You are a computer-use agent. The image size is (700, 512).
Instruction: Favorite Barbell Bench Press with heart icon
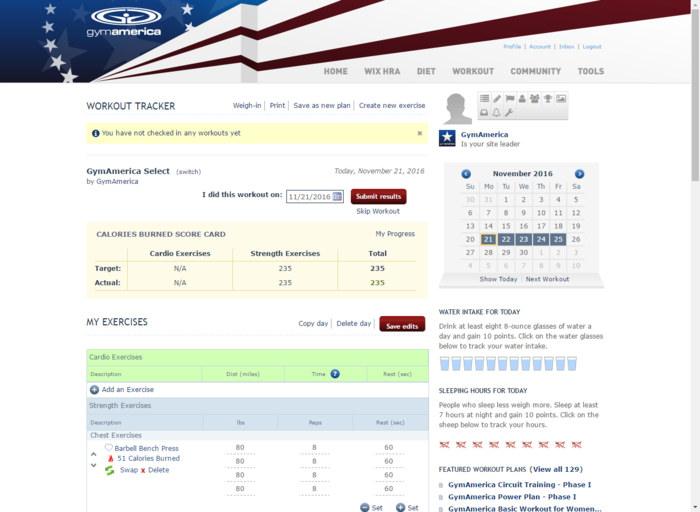pyautogui.click(x=108, y=448)
